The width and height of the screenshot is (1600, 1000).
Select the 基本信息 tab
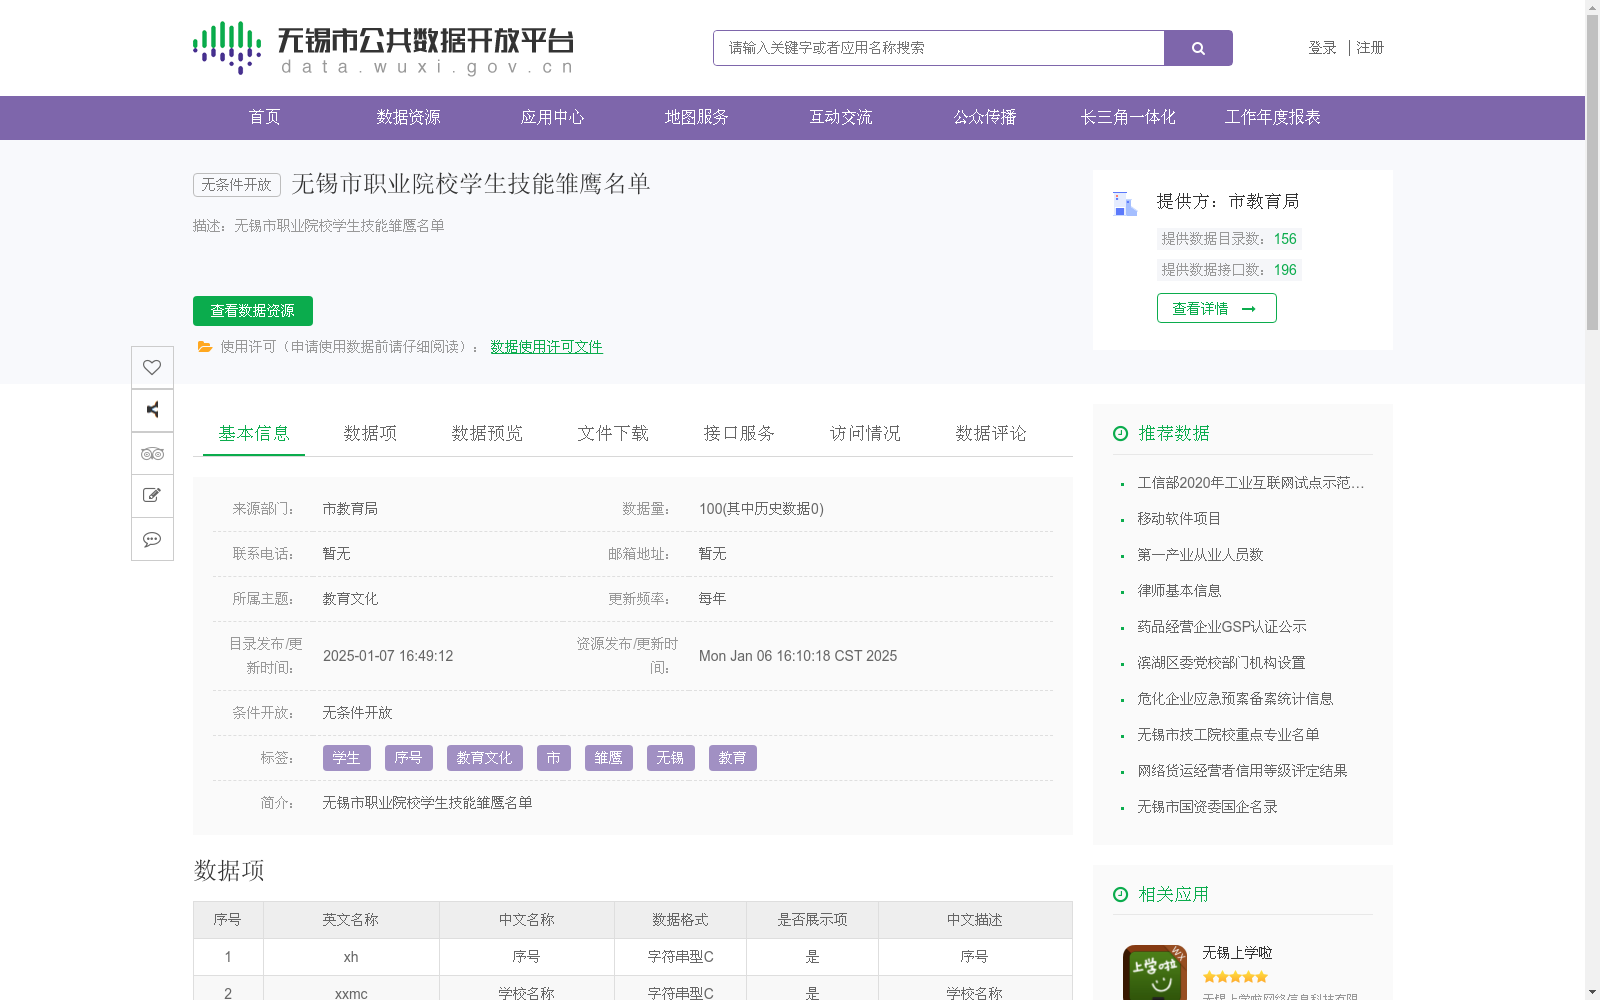coord(254,433)
